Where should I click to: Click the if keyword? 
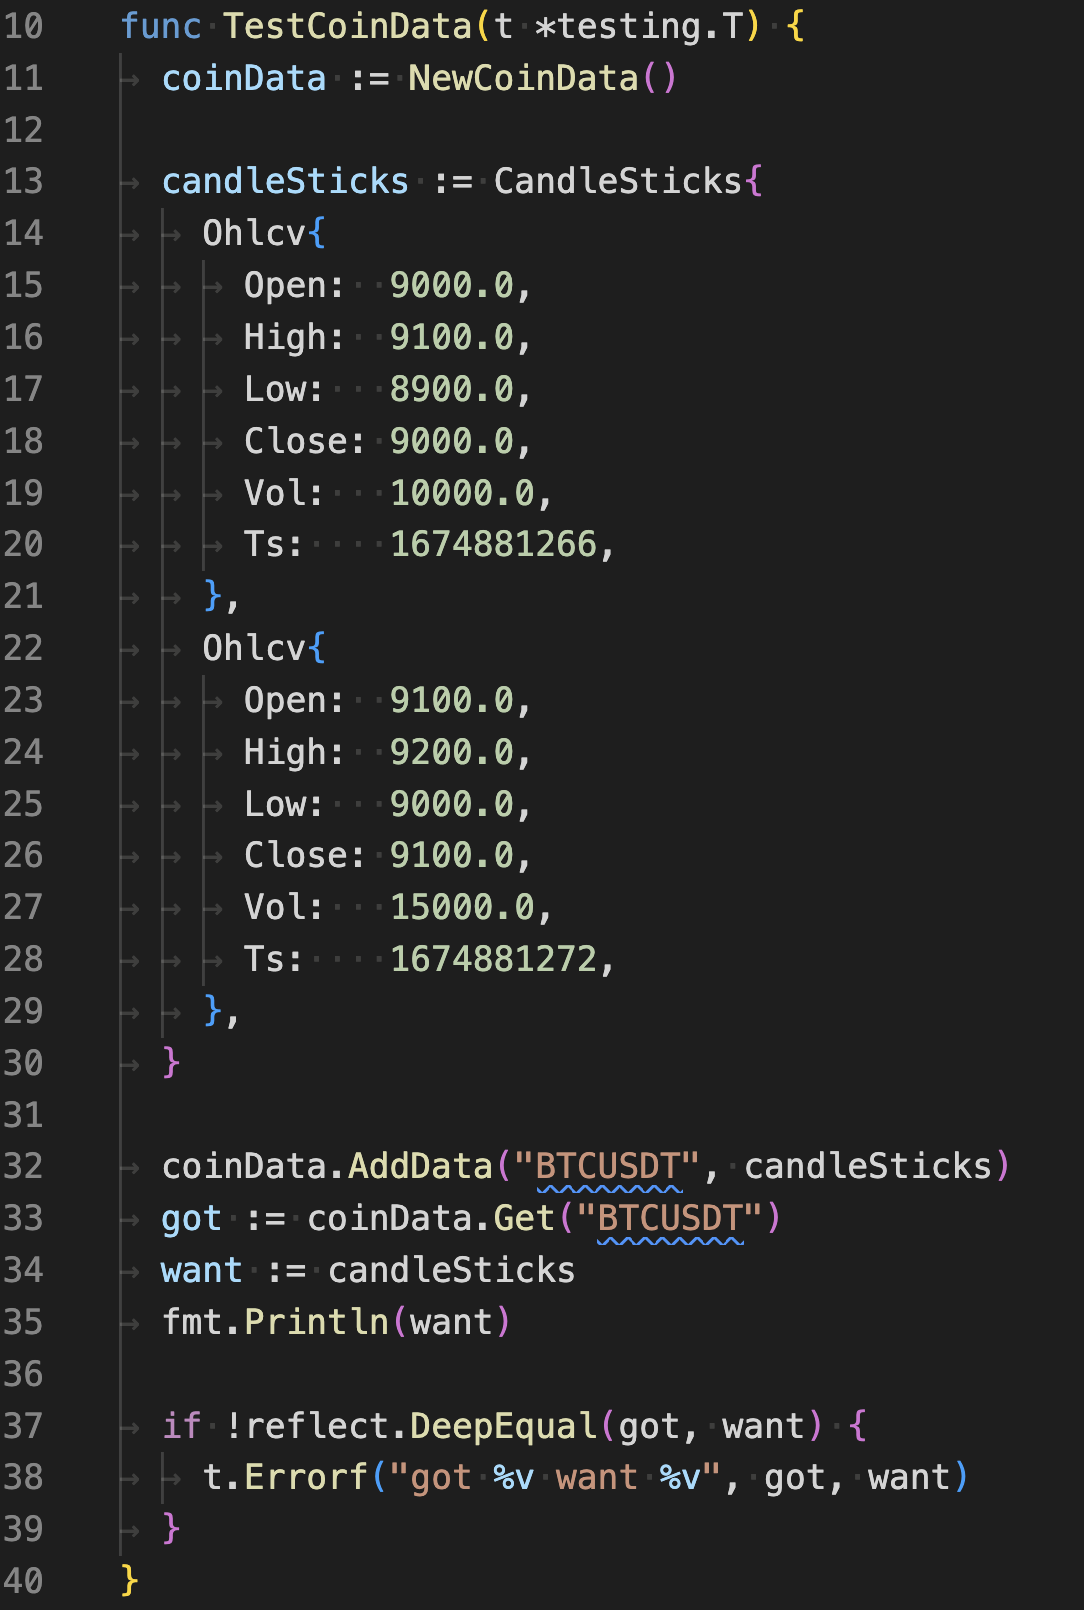click(181, 1426)
